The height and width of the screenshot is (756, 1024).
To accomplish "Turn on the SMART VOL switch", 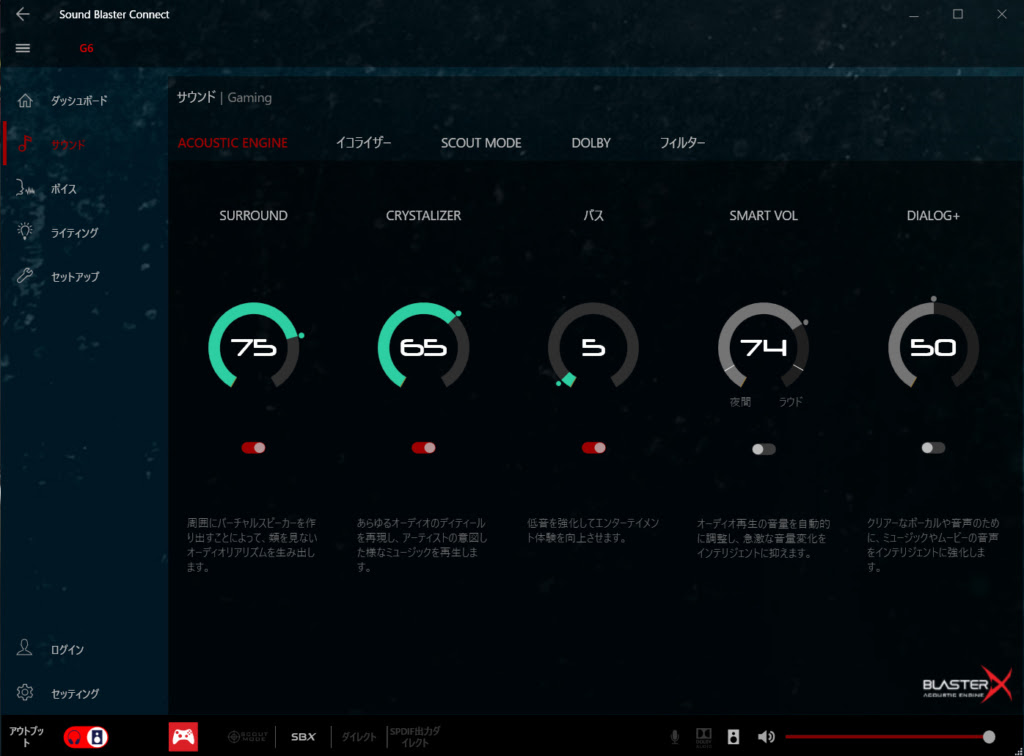I will (x=763, y=449).
